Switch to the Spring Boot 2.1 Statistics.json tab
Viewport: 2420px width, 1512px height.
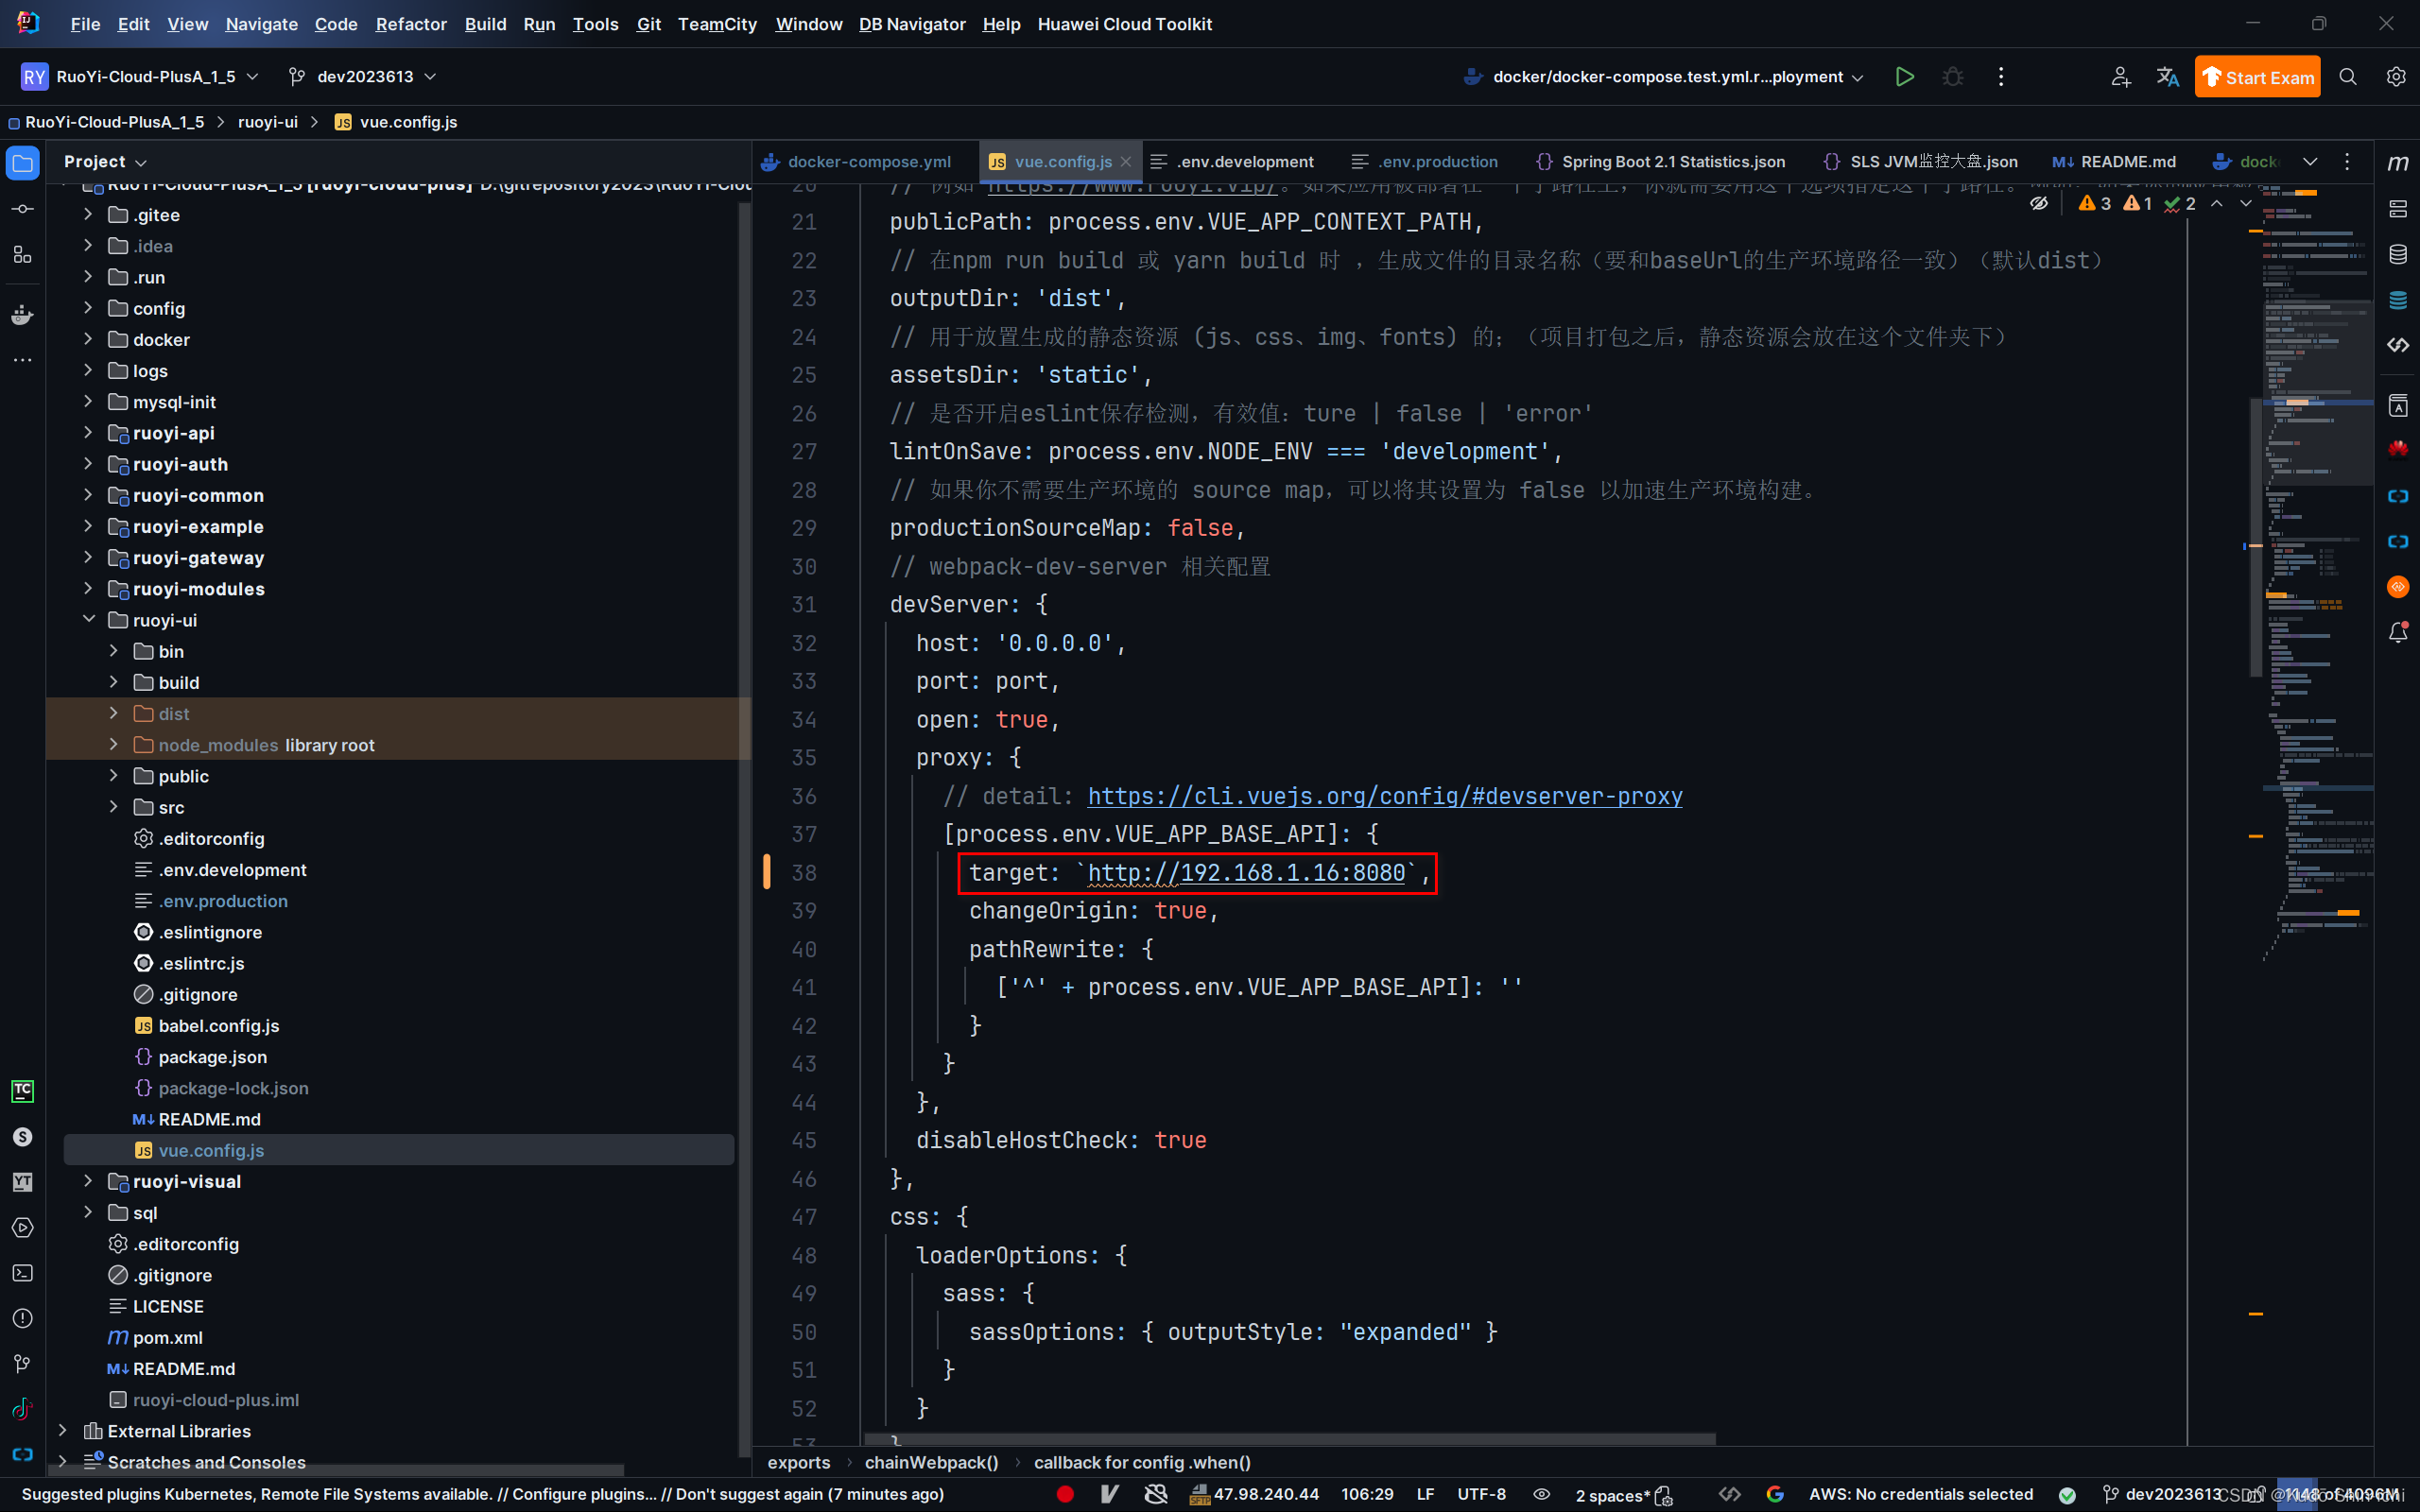pyautogui.click(x=1661, y=162)
